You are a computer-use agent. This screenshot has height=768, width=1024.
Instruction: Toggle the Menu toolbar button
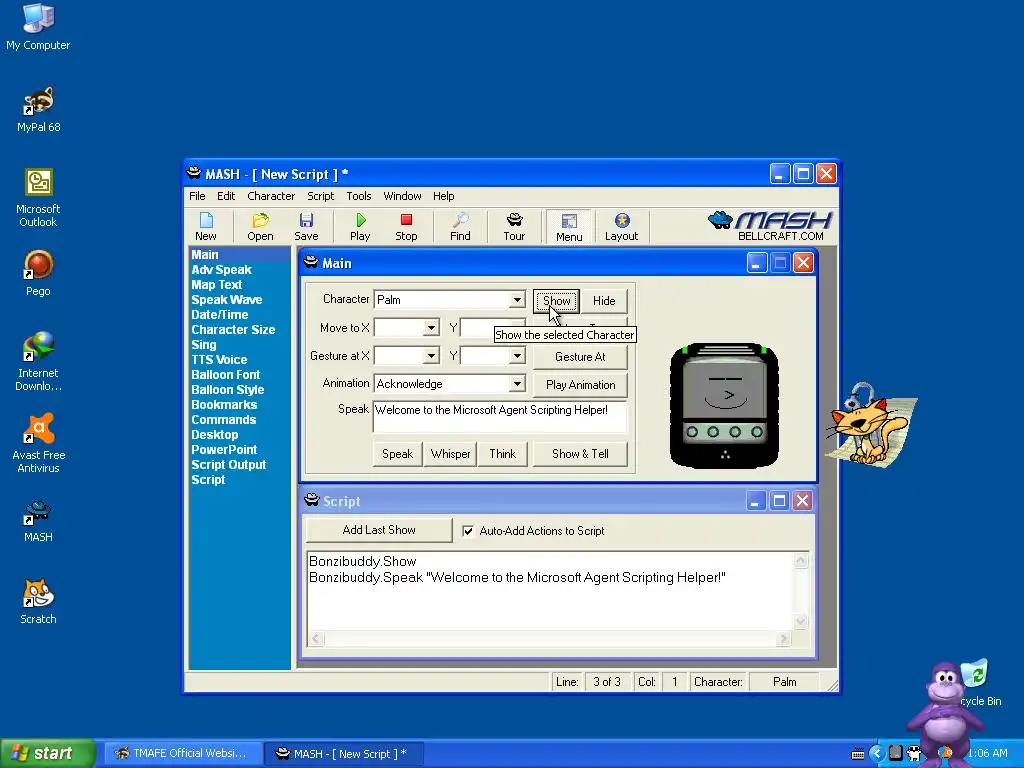point(569,227)
